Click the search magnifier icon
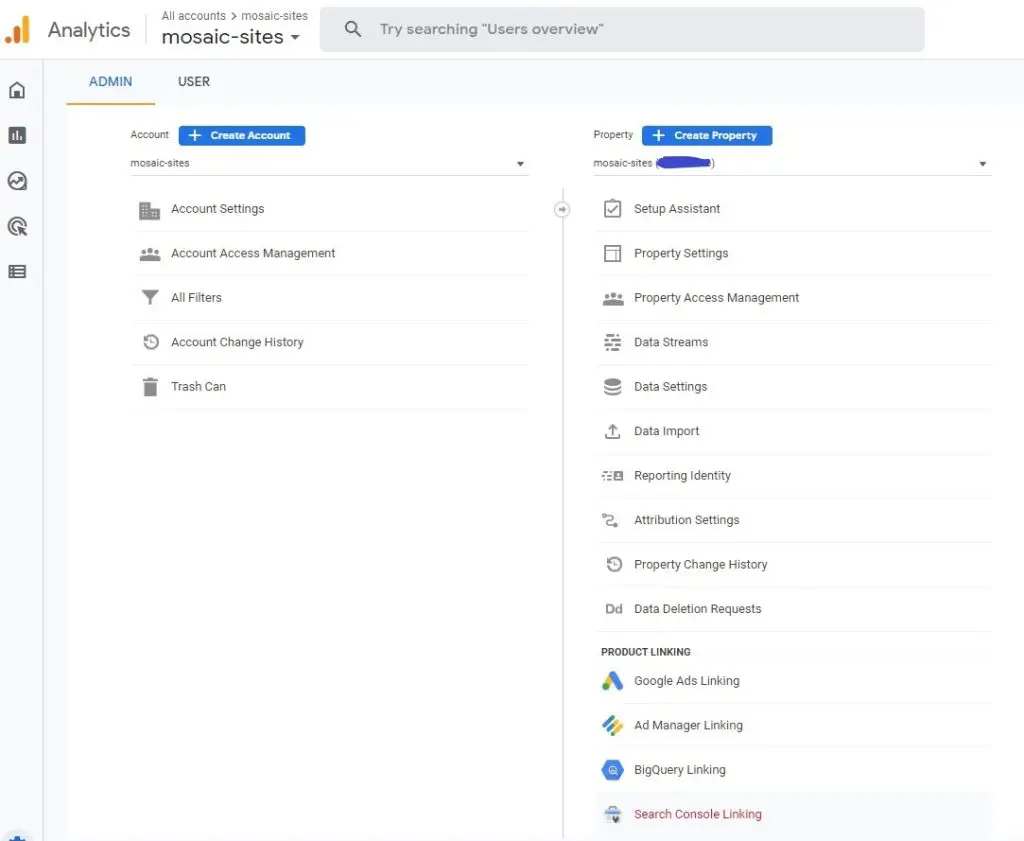 pos(353,29)
